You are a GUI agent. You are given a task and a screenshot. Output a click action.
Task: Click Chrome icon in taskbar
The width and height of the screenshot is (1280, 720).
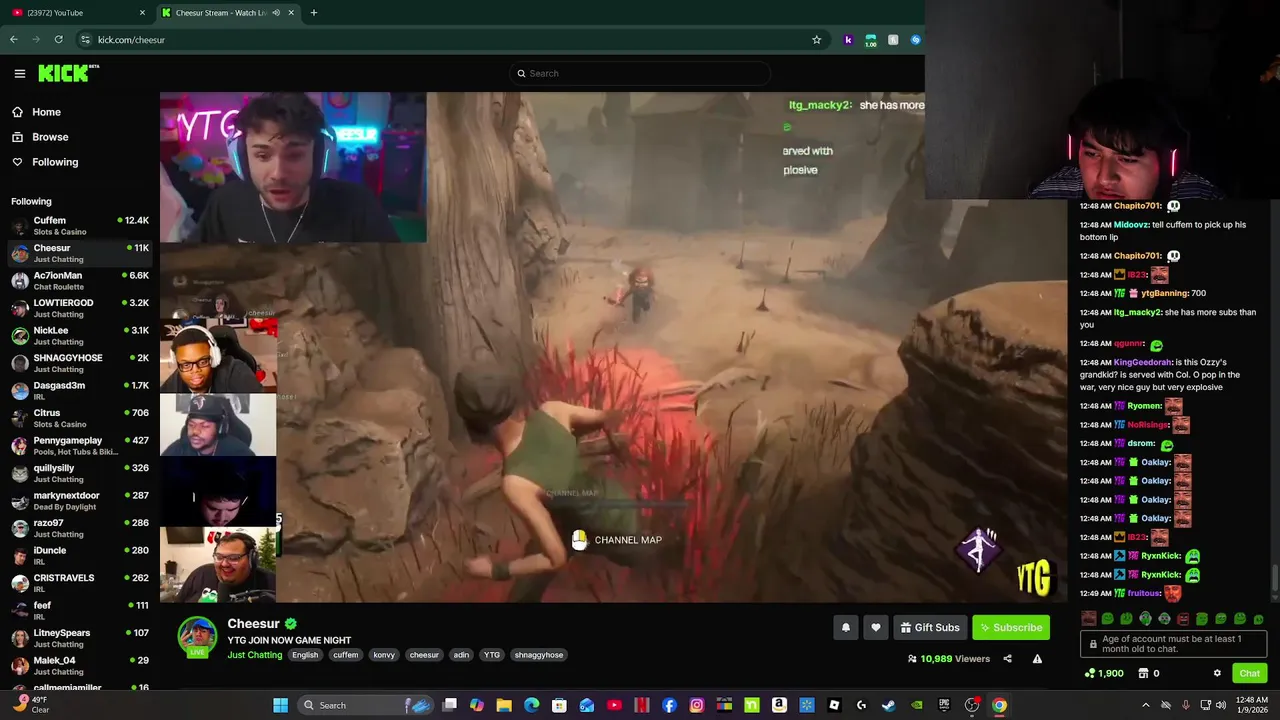coord(999,705)
